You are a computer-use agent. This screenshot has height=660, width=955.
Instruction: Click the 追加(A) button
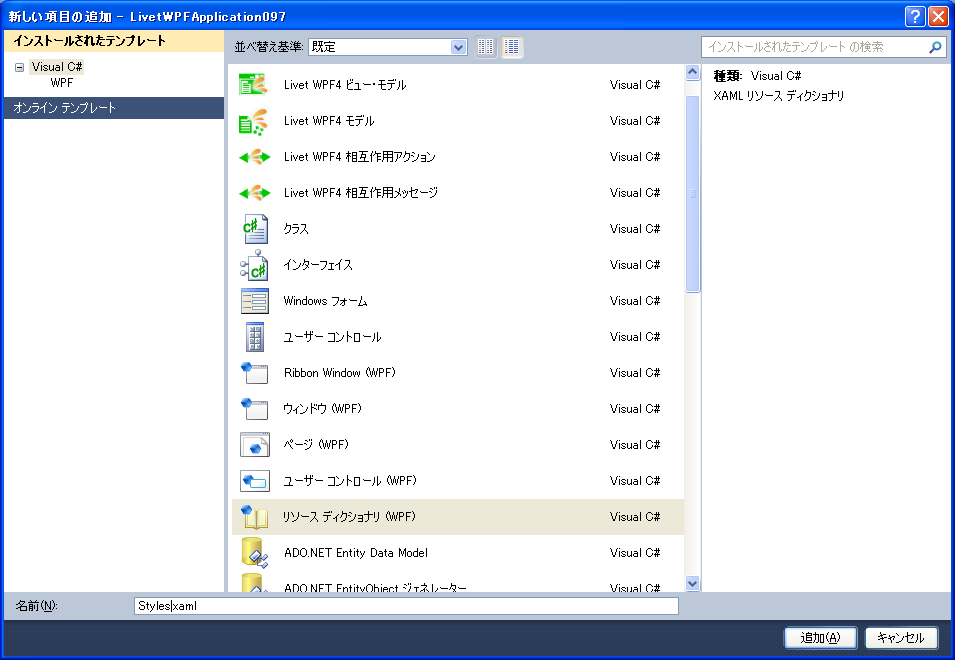(x=820, y=637)
